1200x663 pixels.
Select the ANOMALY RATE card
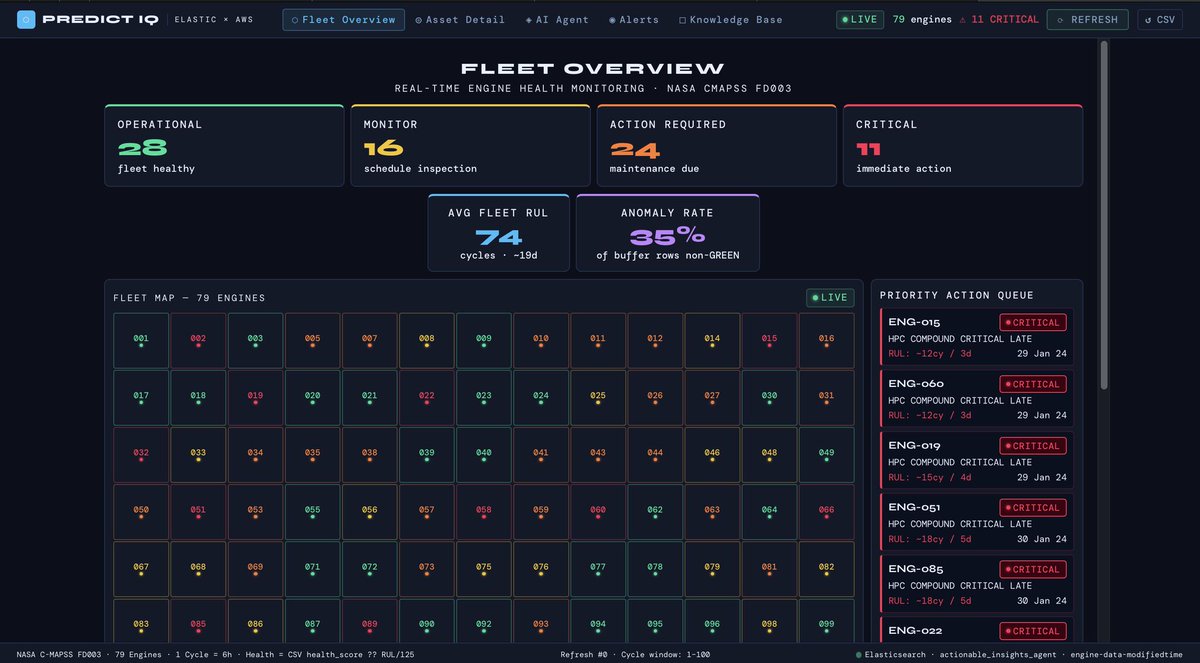668,233
